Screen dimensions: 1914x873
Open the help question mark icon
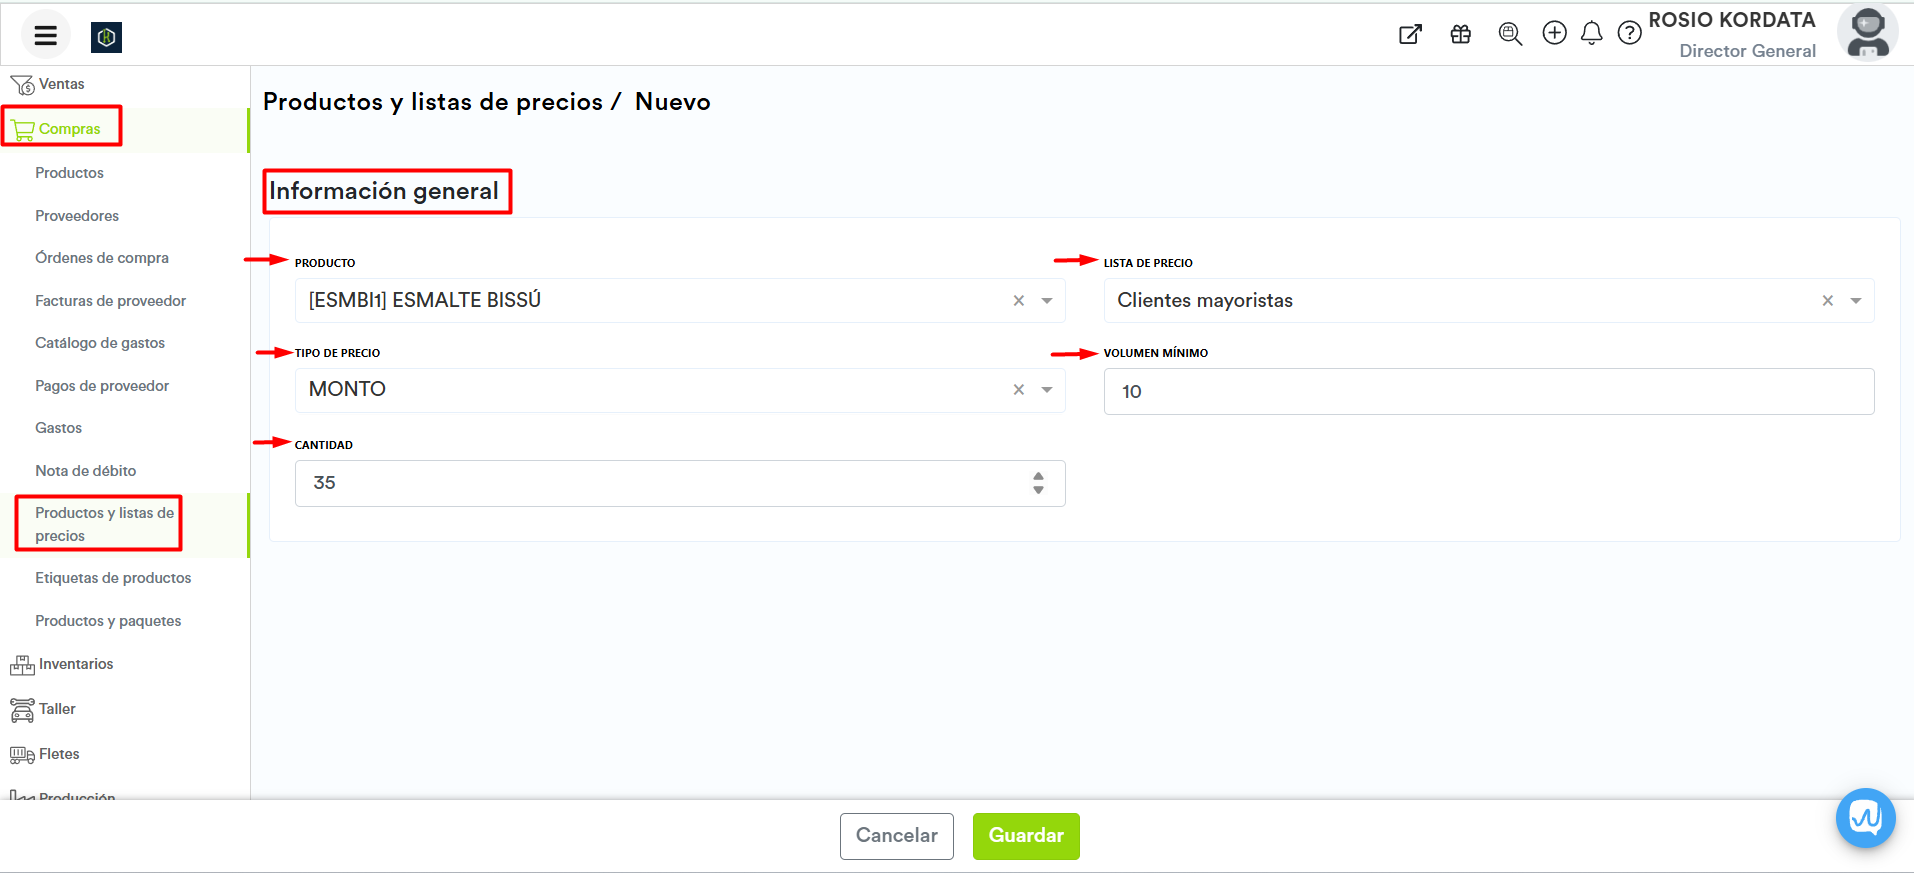tap(1629, 34)
